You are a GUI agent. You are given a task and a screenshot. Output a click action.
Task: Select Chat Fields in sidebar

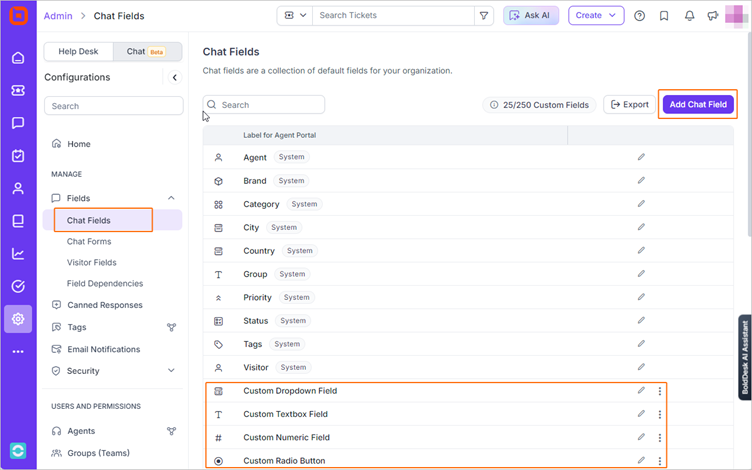pyautogui.click(x=112, y=220)
